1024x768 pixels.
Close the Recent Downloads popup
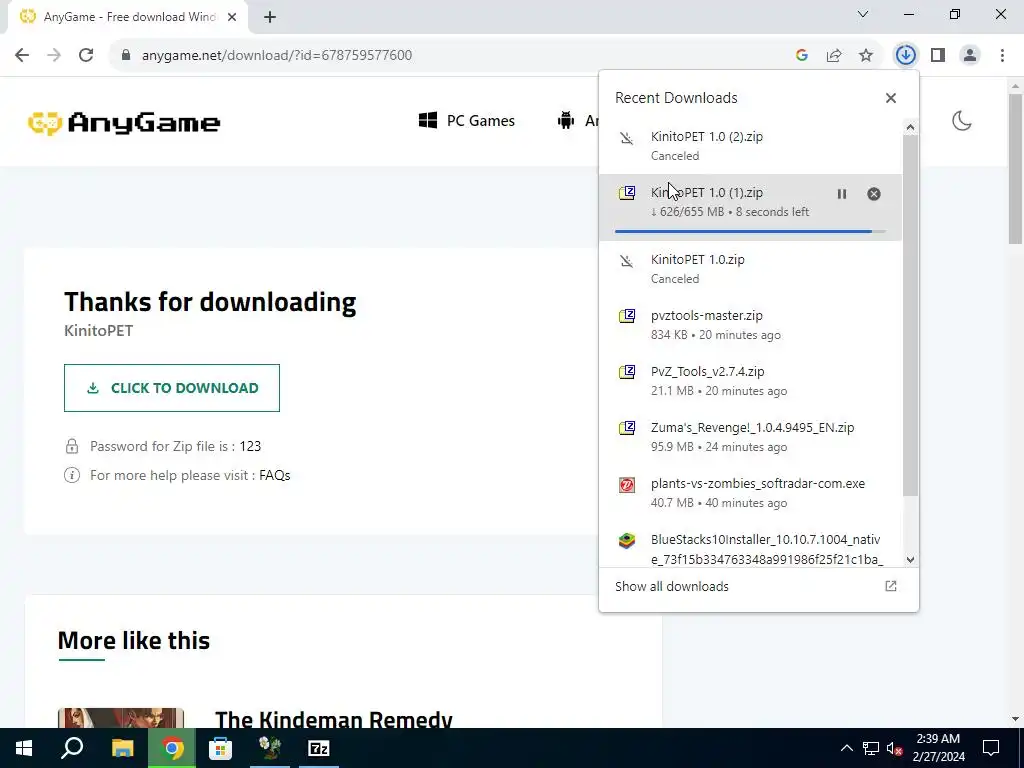coord(891,98)
